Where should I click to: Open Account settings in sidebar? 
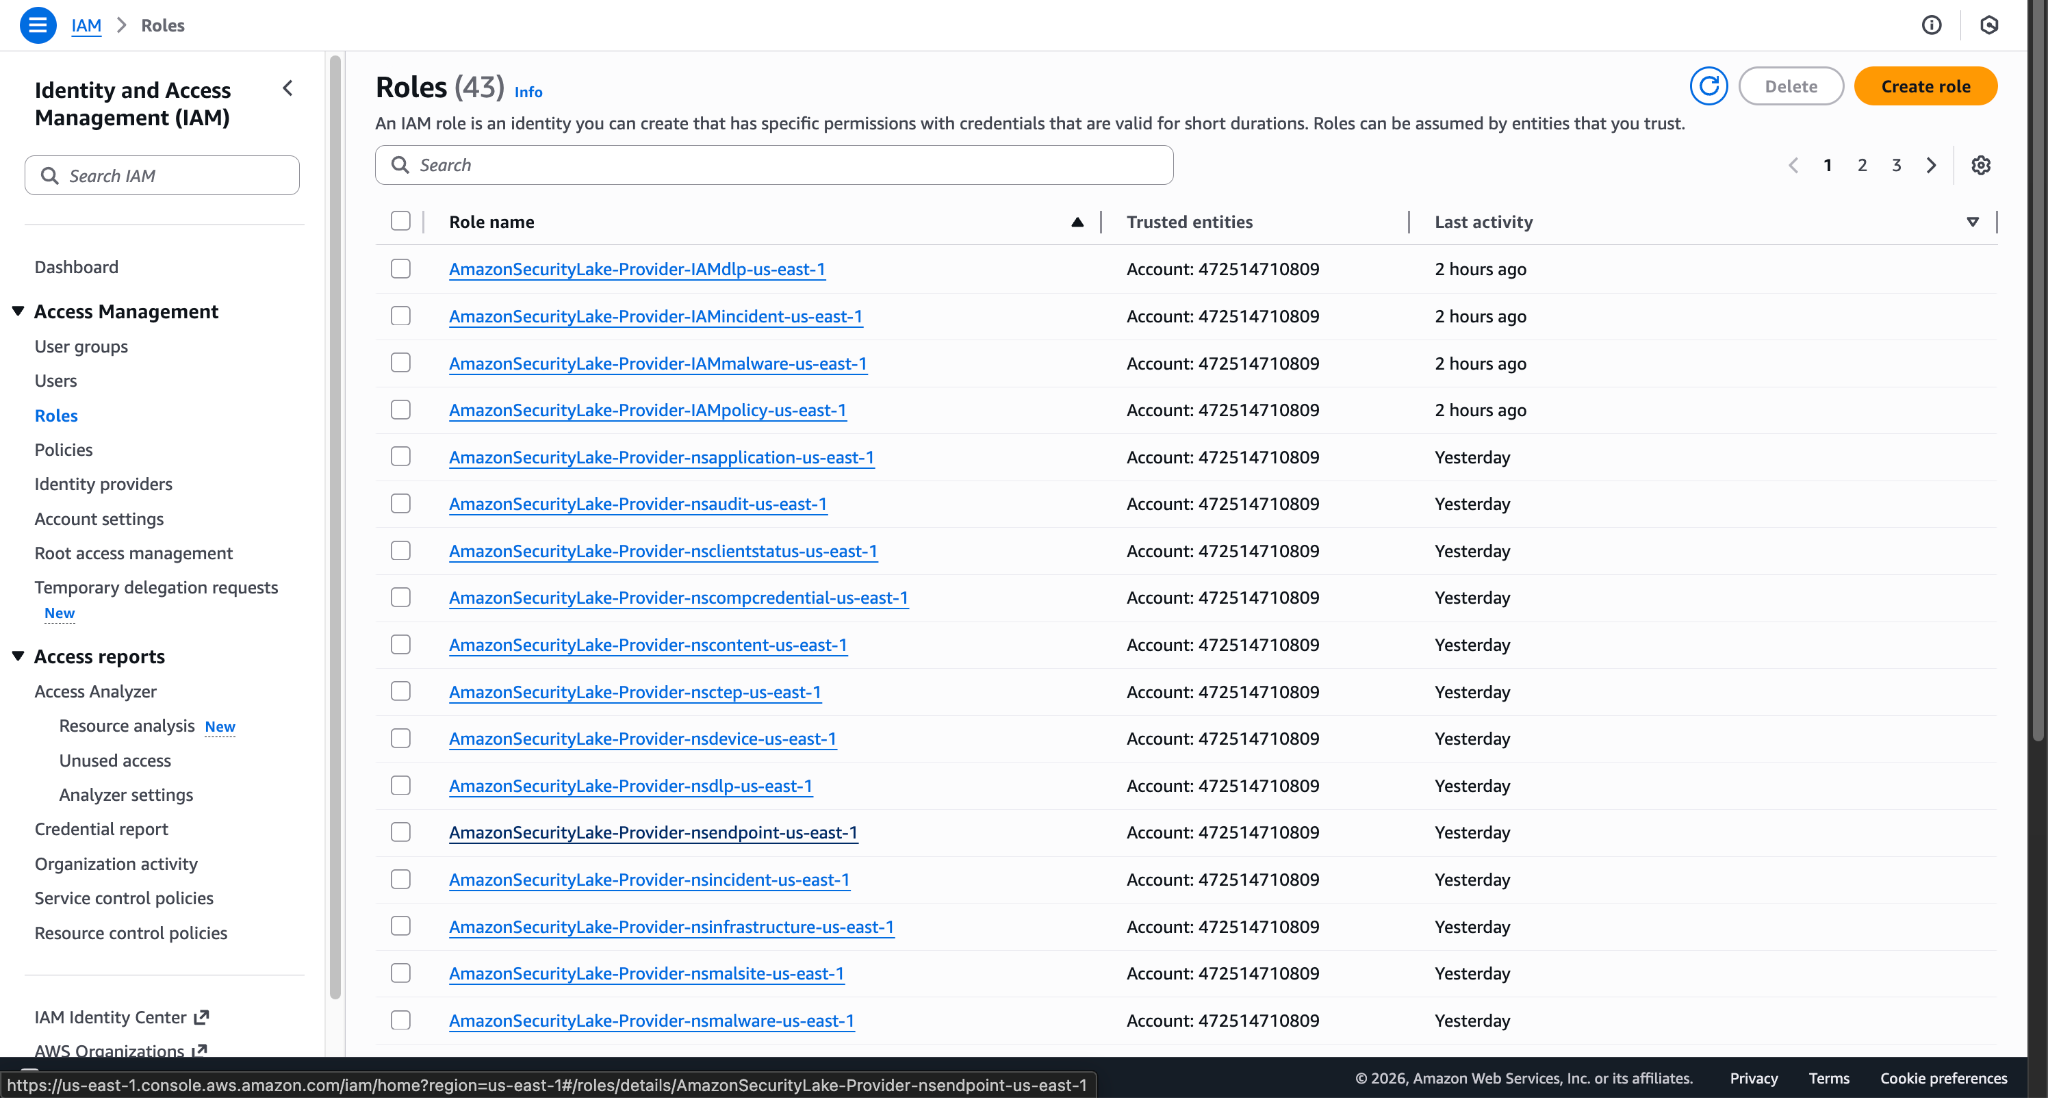click(99, 519)
